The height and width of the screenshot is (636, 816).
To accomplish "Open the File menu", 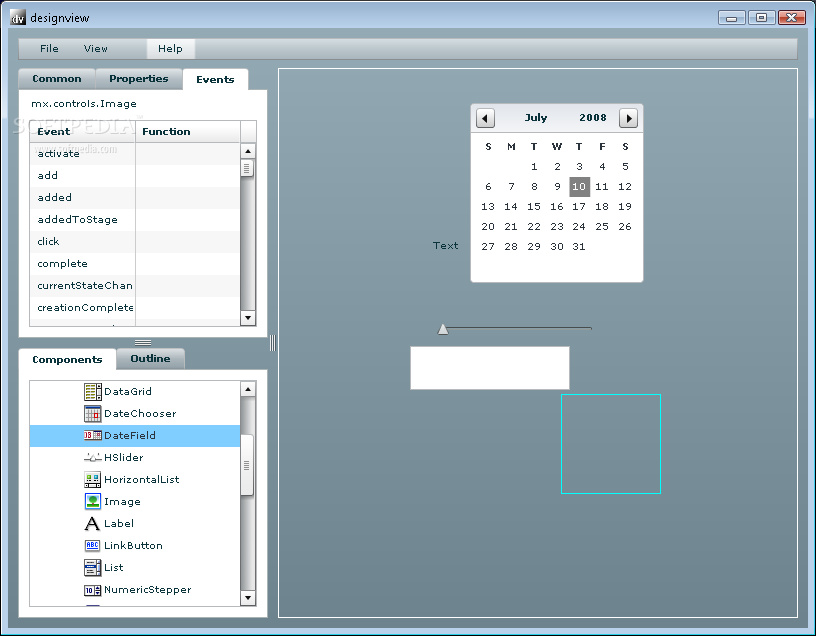I will (x=49, y=48).
